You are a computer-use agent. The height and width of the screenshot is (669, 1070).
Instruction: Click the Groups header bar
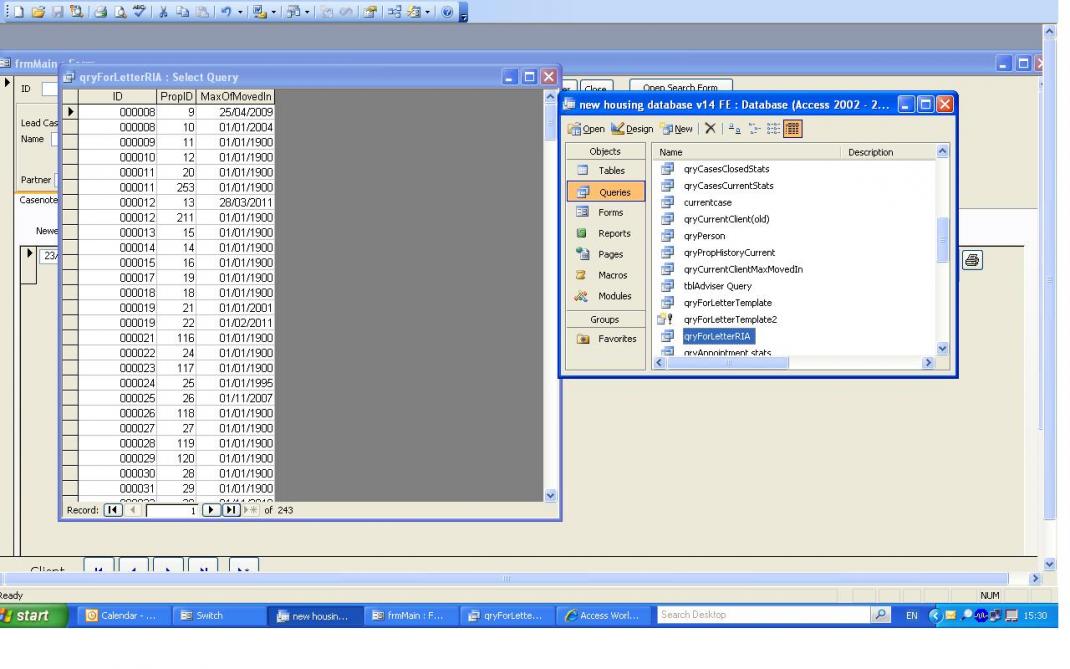[605, 319]
